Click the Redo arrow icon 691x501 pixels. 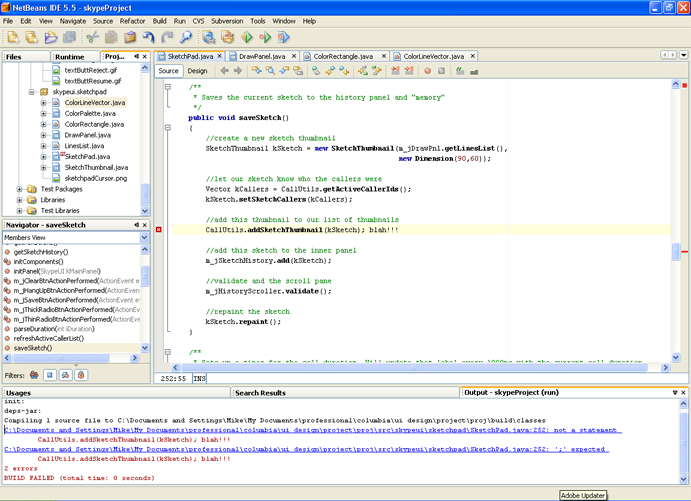(x=167, y=37)
